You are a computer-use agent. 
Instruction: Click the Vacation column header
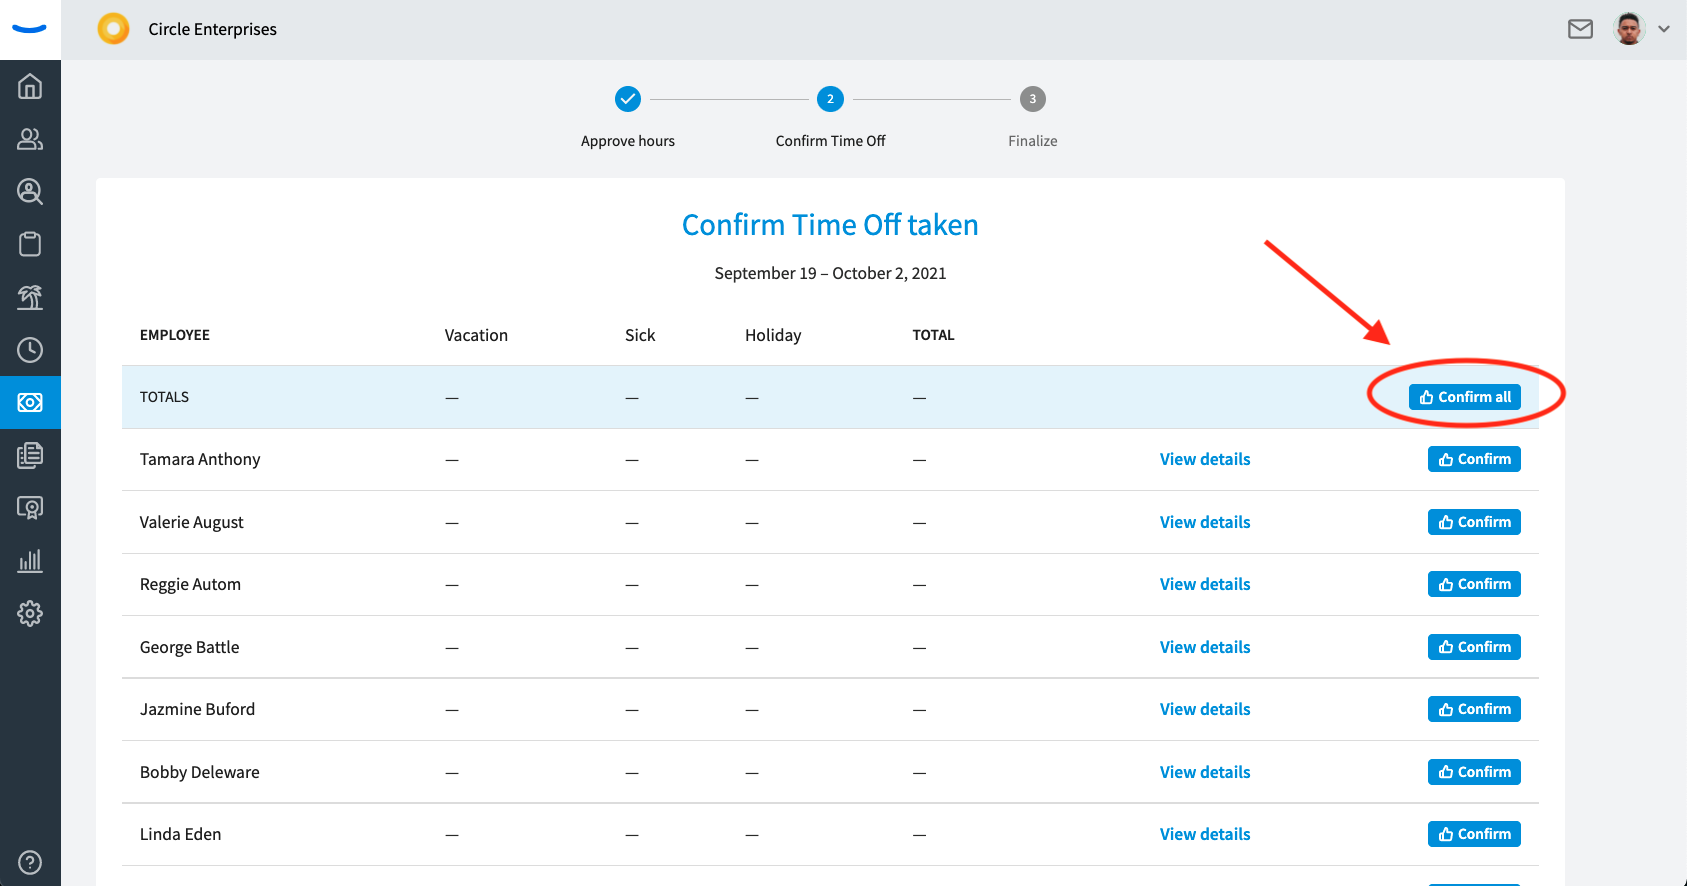476,335
